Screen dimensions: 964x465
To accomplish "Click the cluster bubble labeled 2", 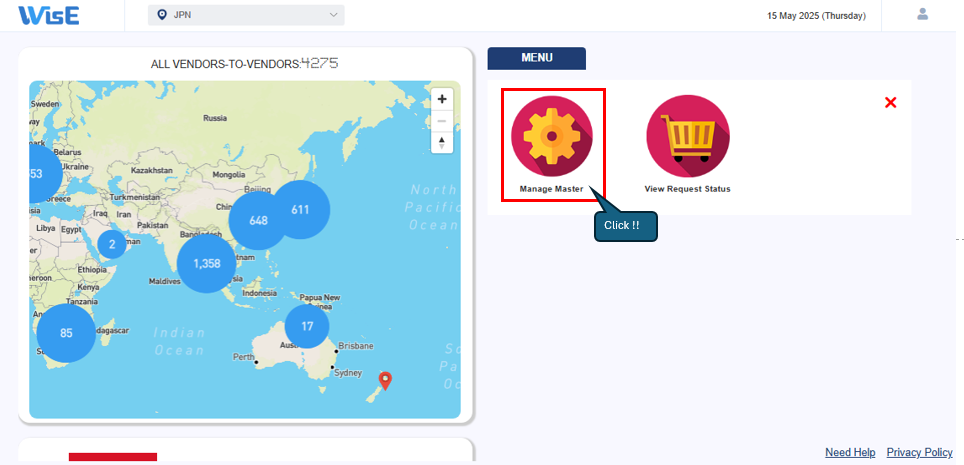I will click(x=112, y=244).
